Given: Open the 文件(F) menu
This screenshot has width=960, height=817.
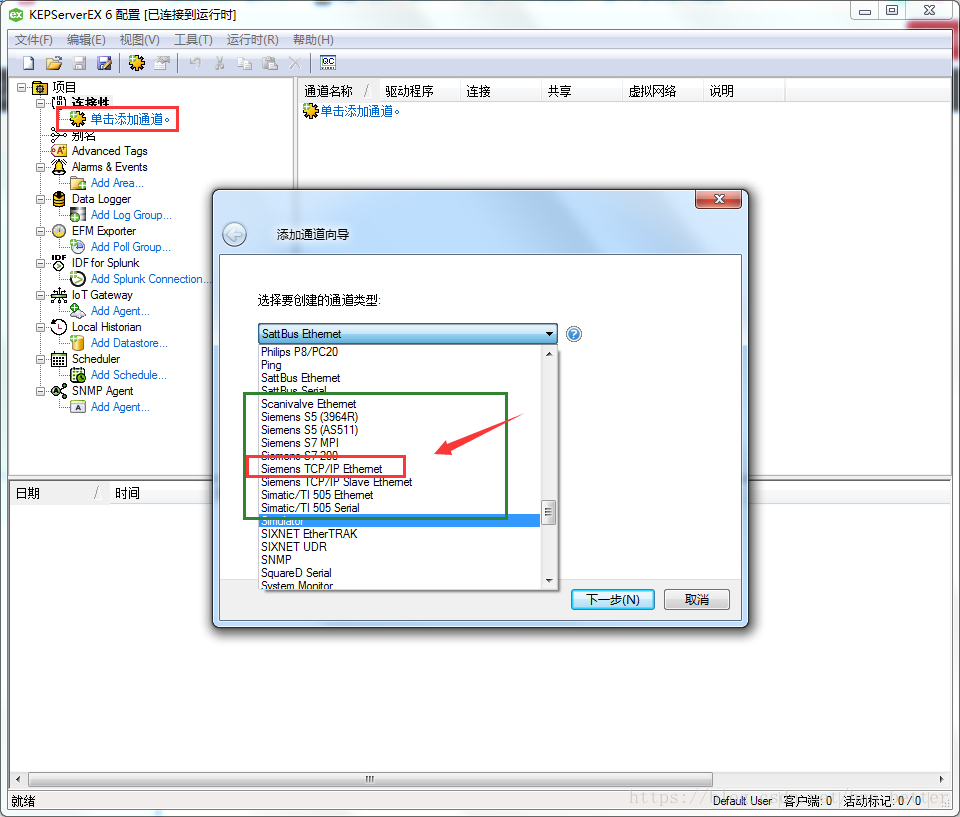Looking at the screenshot, I should point(34,40).
